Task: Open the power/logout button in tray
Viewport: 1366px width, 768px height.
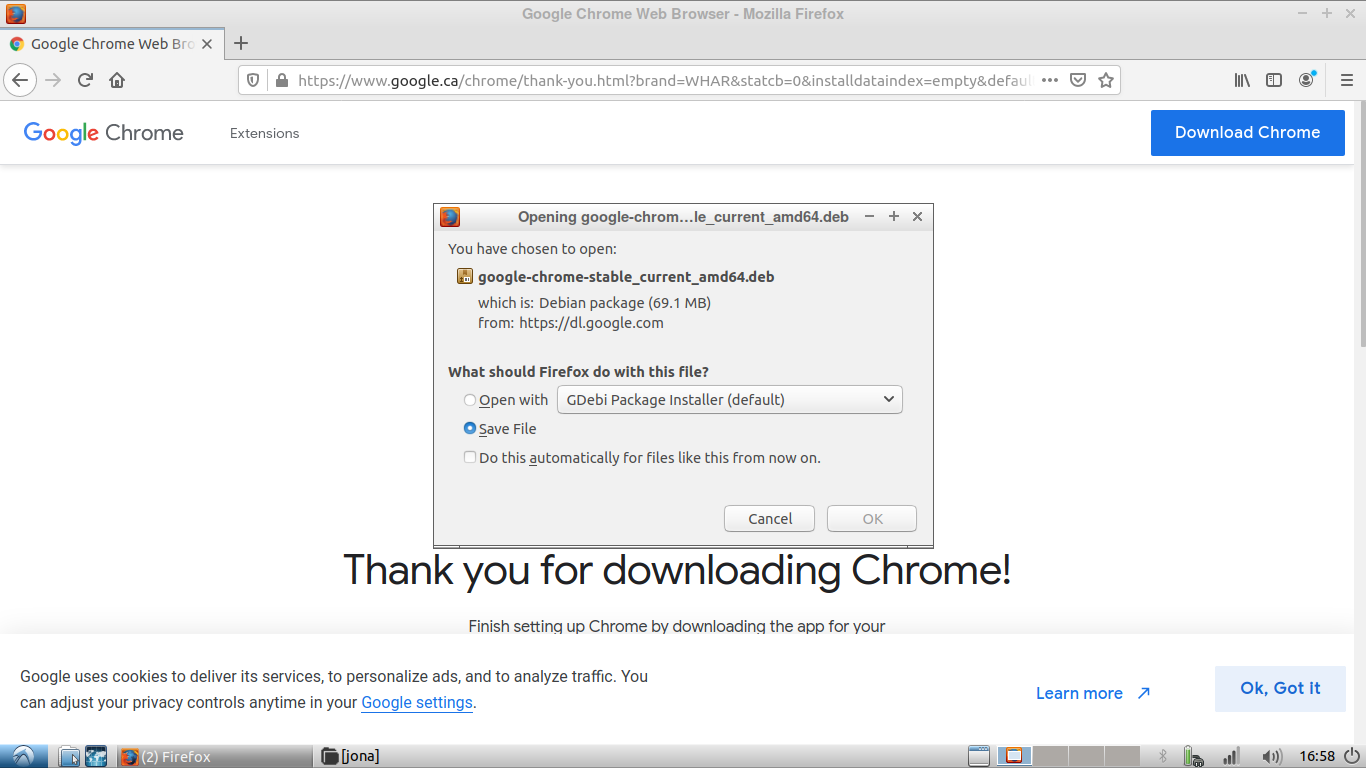Action: pos(1353,756)
